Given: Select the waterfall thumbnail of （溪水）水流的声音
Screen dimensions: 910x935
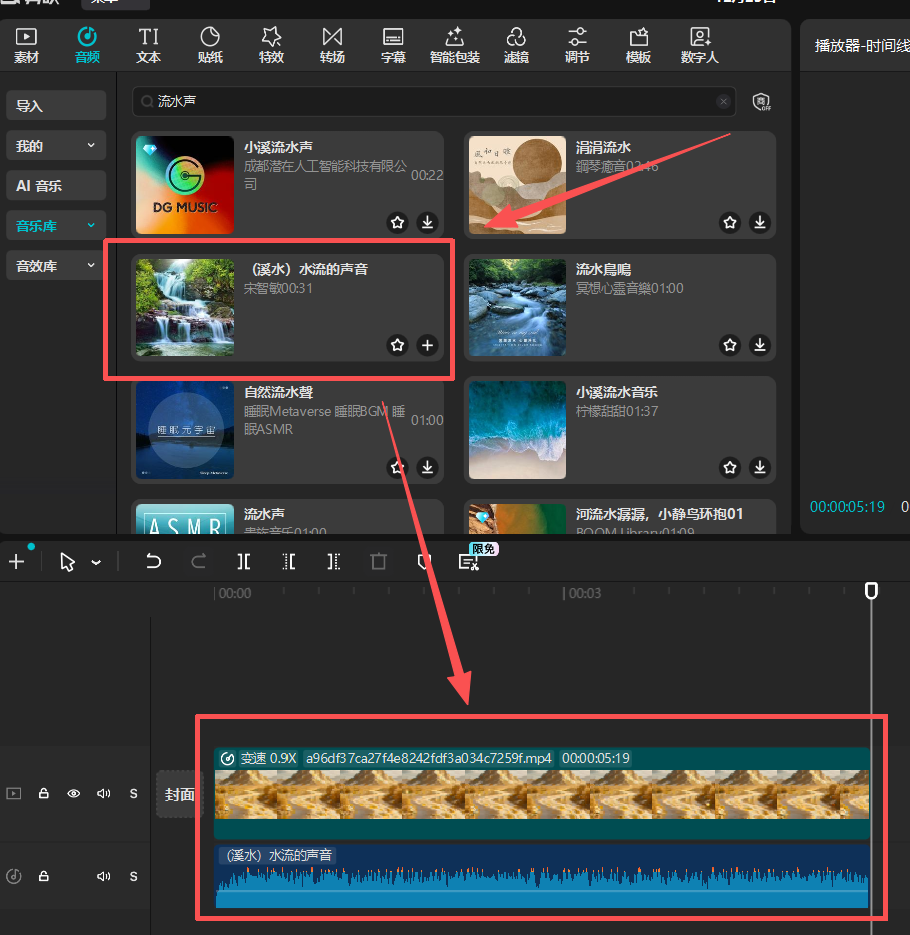Looking at the screenshot, I should click(185, 307).
